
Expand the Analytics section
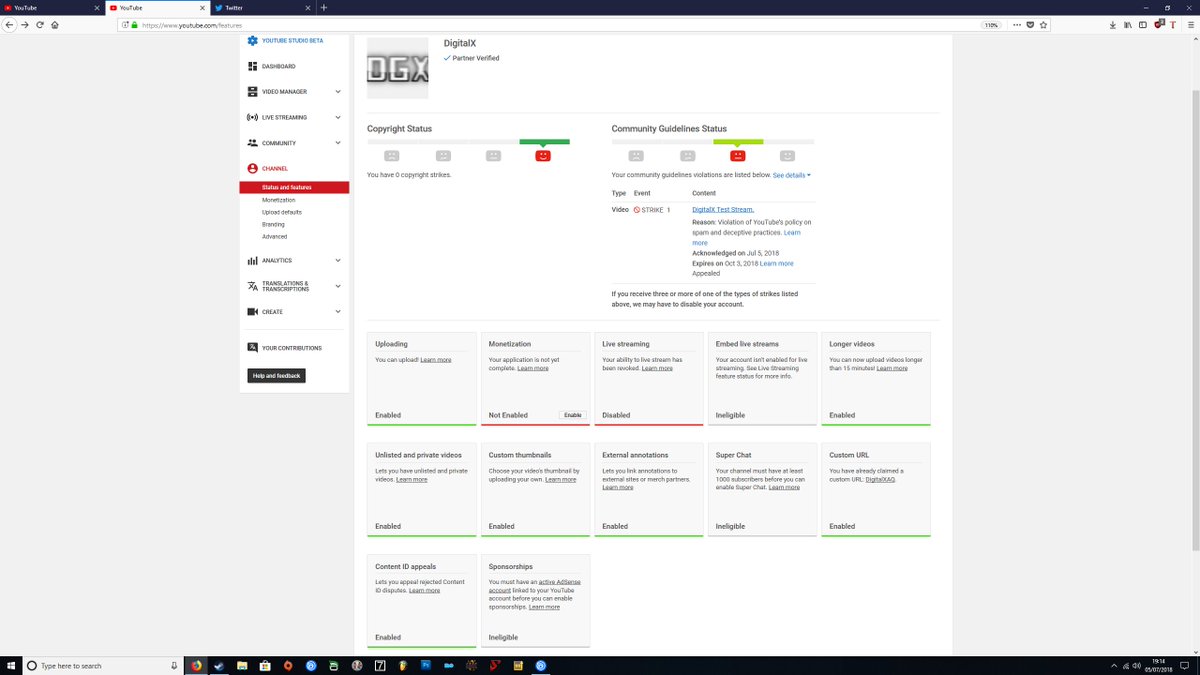point(338,260)
